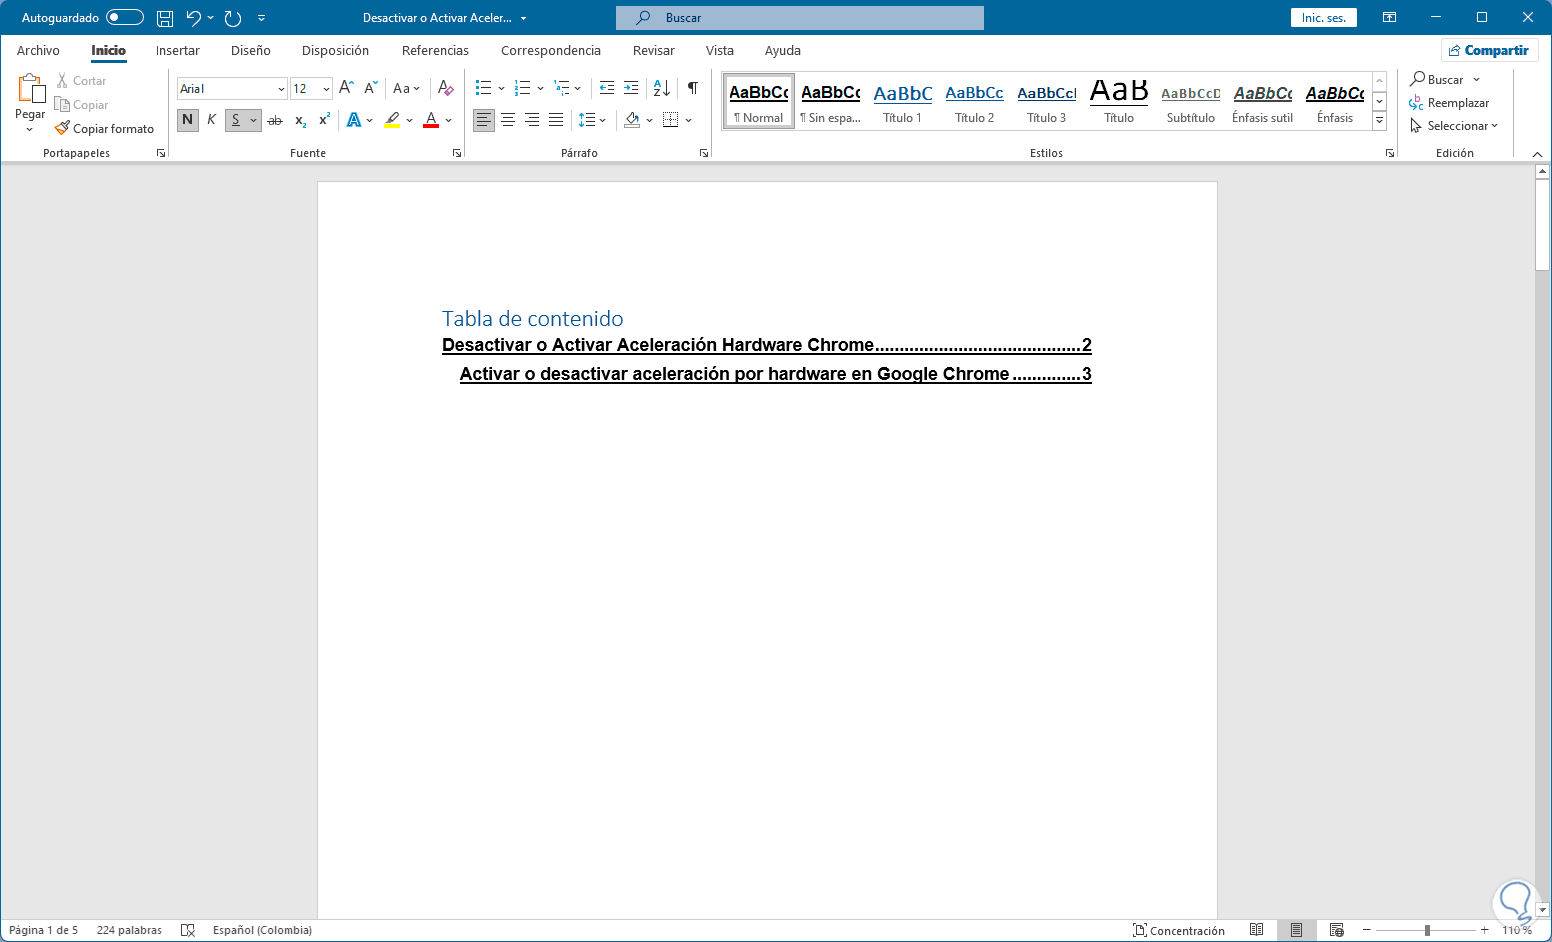Toggle the Autoguardado switch
Image resolution: width=1552 pixels, height=942 pixels.
[125, 18]
